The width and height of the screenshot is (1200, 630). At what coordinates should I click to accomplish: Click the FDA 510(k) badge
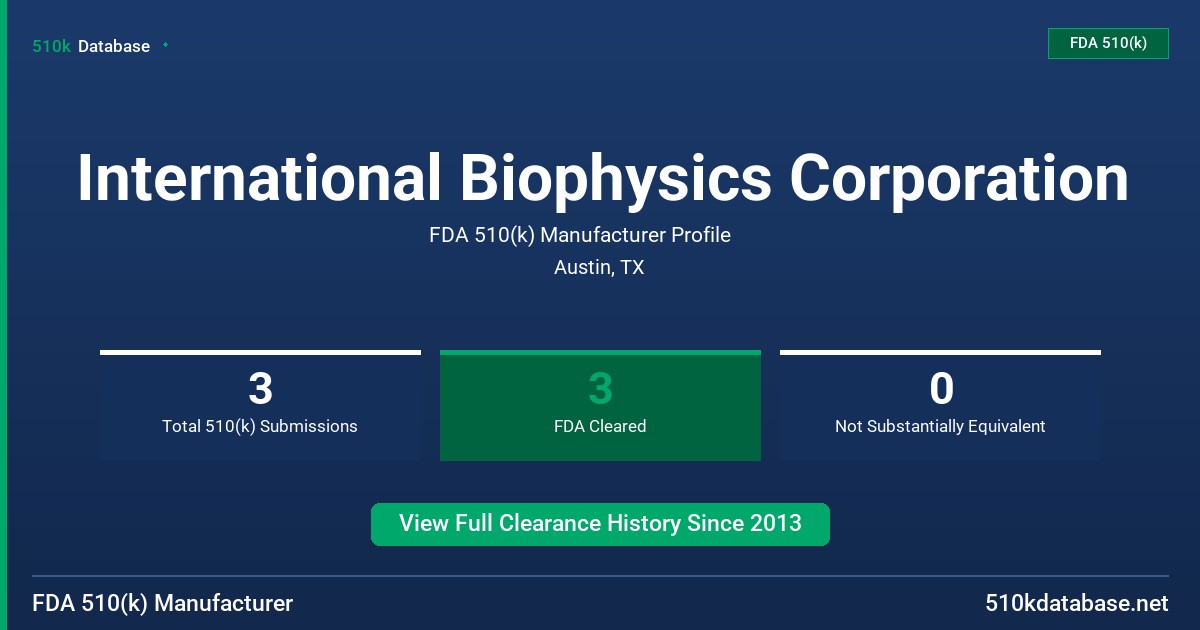pyautogui.click(x=1108, y=43)
